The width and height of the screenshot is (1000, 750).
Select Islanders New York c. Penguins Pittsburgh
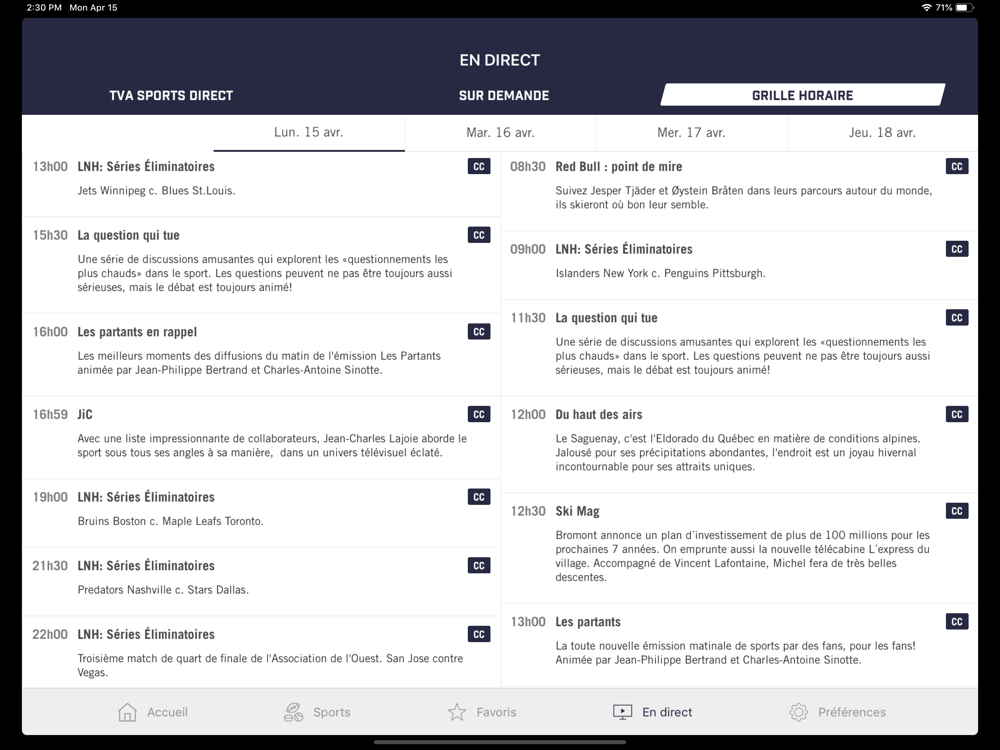click(660, 274)
